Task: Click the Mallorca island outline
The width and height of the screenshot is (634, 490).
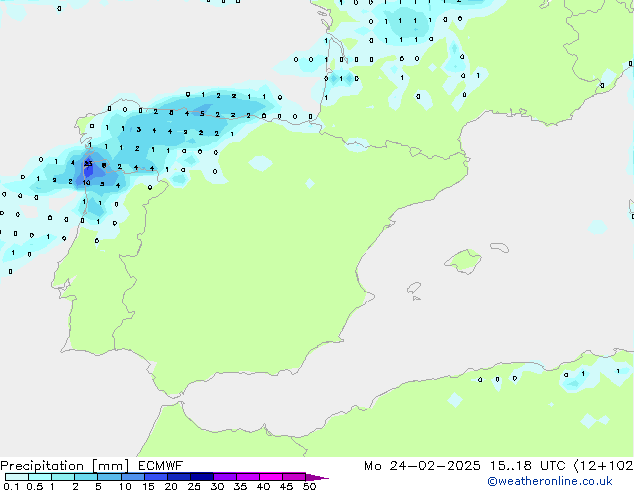Action: point(463,261)
